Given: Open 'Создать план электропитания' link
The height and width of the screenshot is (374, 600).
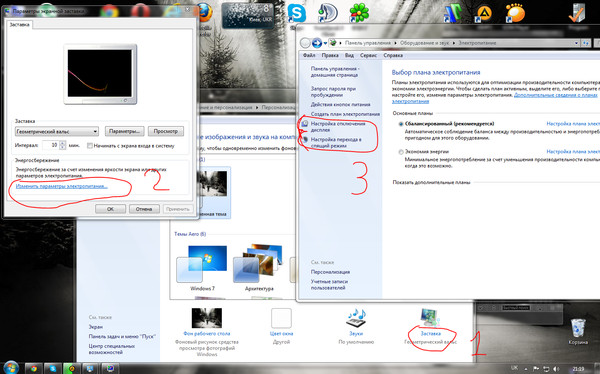Looking at the screenshot, I should 345,114.
